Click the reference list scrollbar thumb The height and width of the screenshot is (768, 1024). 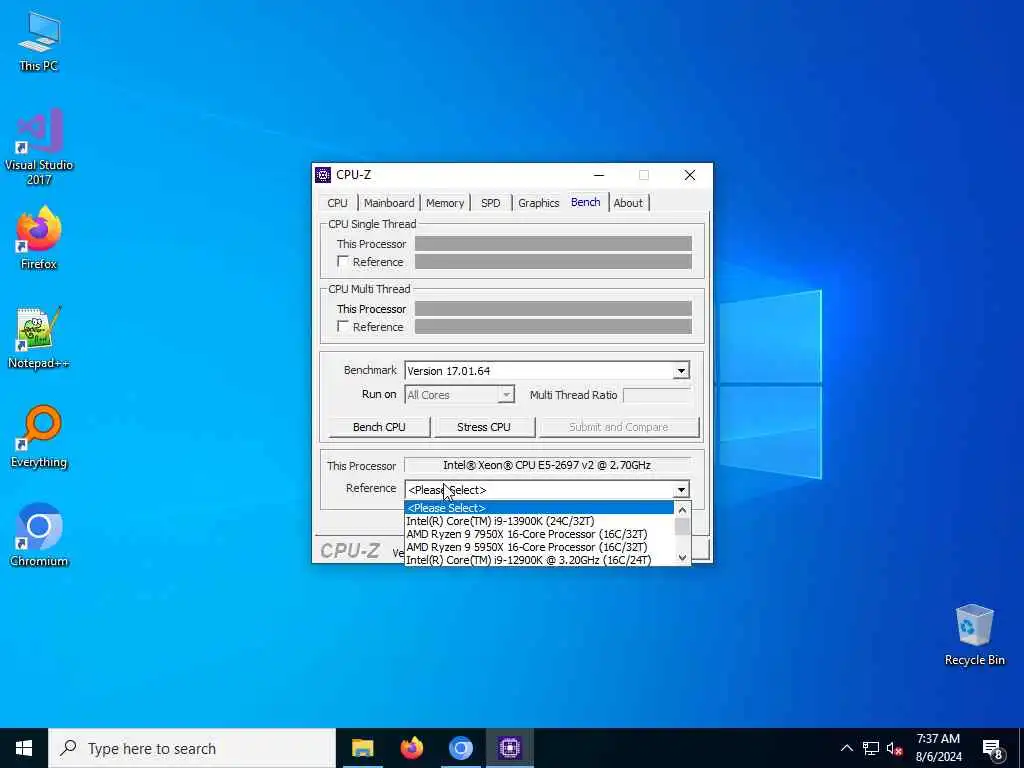(682, 526)
